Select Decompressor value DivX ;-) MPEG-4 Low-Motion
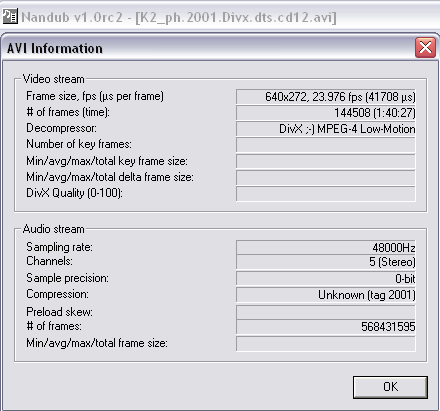The height and width of the screenshot is (411, 440). (x=326, y=129)
